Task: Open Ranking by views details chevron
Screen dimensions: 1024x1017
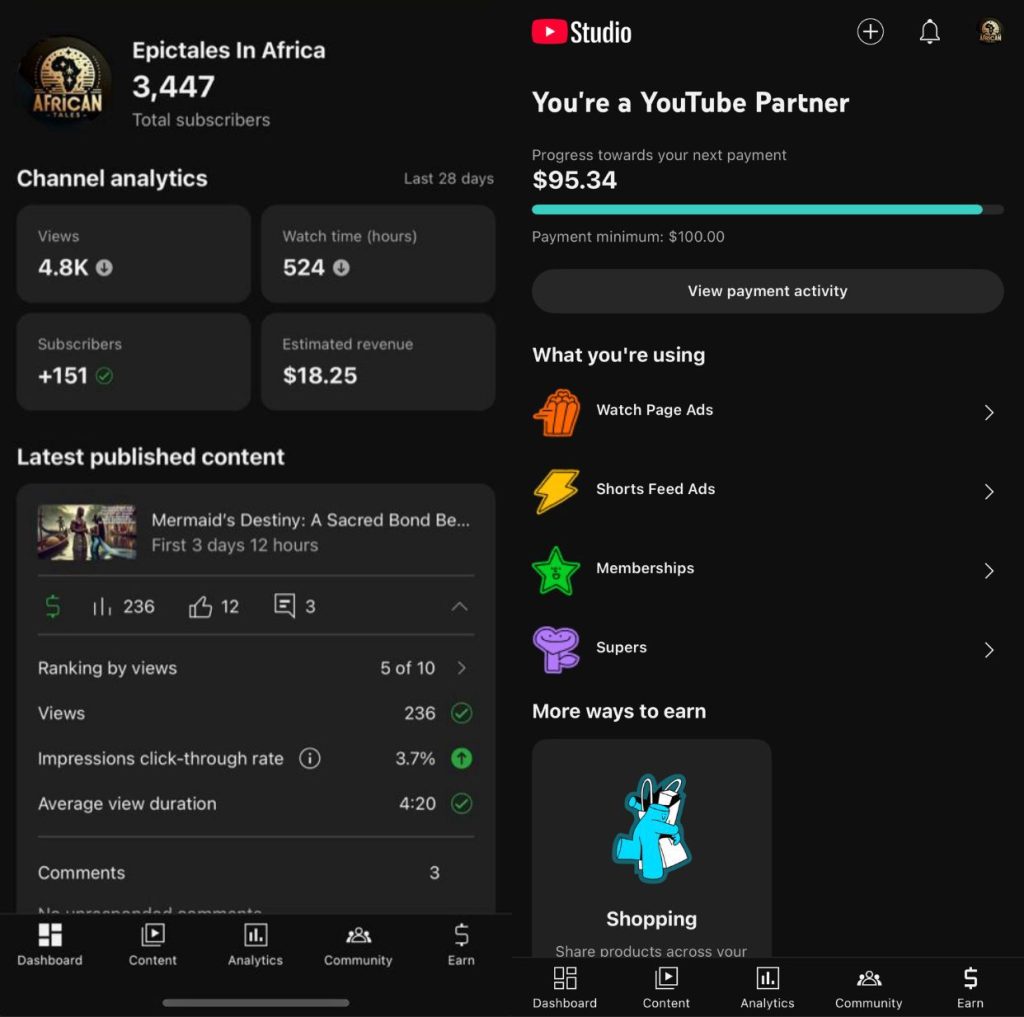Action: 462,668
